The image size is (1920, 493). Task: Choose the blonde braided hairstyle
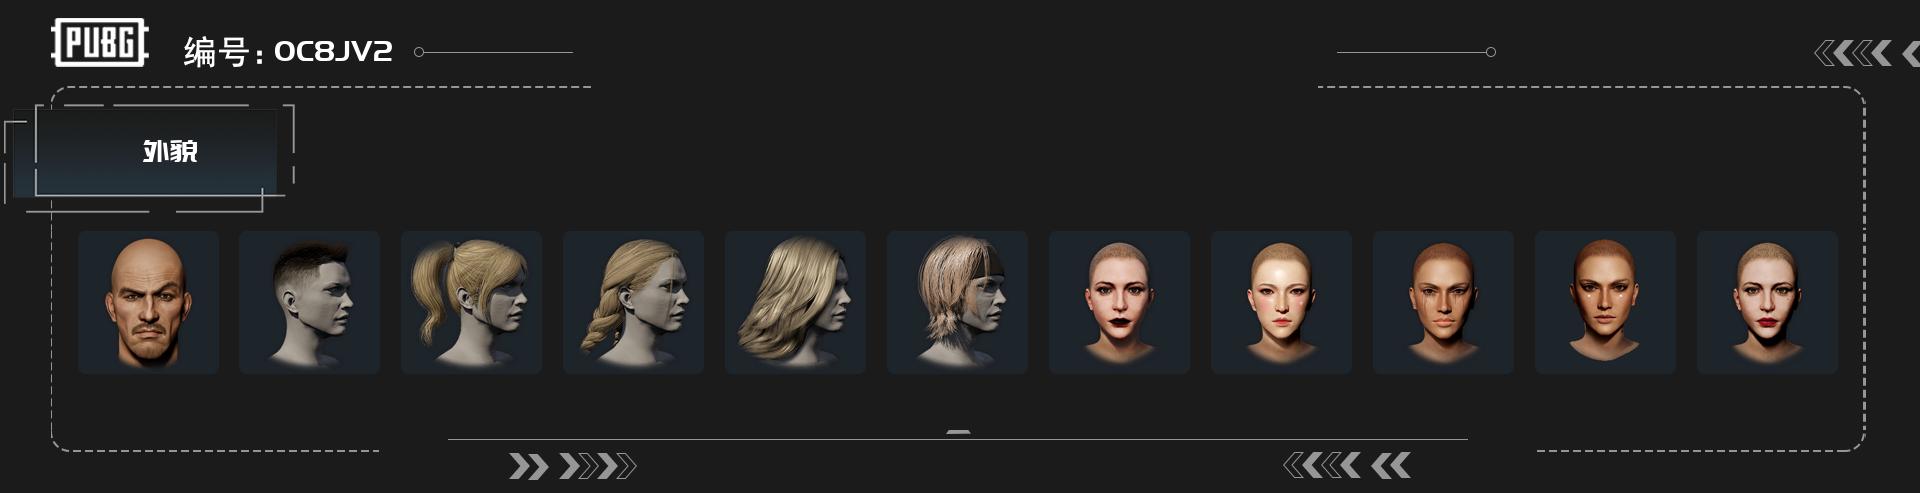point(634,303)
